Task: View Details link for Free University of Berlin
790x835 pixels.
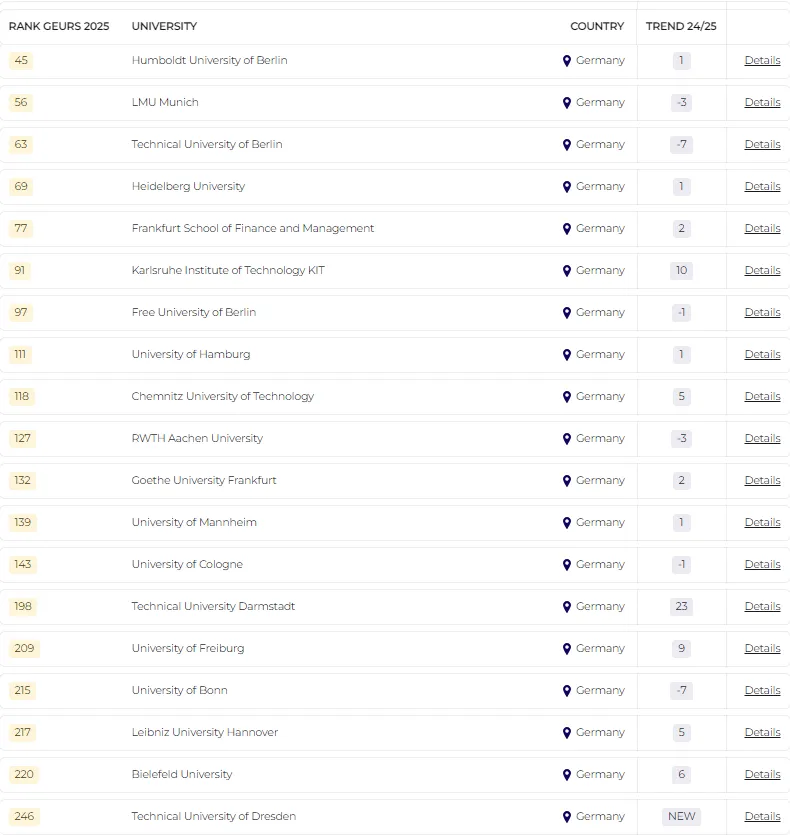Action: pos(762,313)
